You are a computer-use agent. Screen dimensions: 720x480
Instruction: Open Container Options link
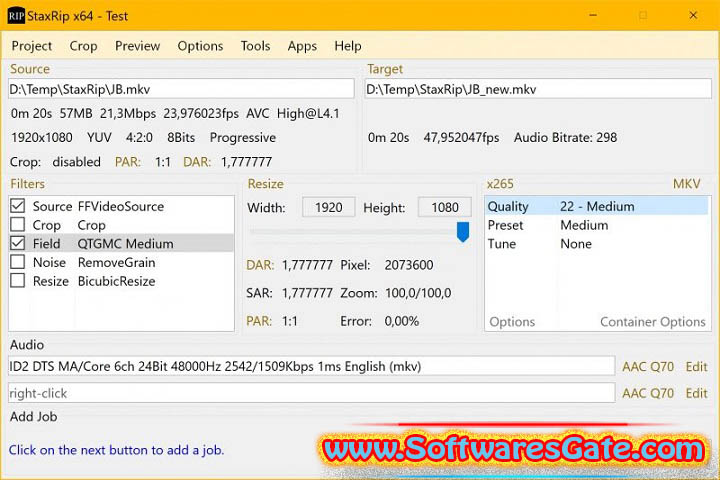652,322
